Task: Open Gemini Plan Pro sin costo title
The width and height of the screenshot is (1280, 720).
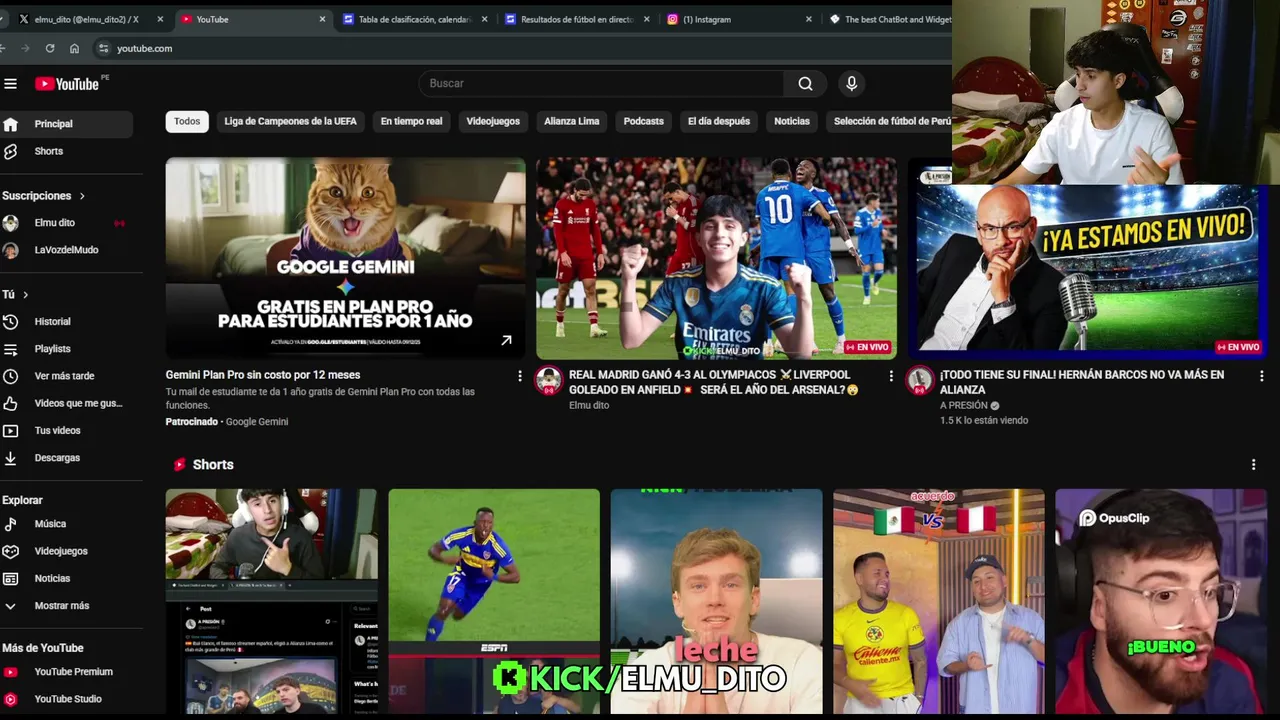Action: coord(263,375)
